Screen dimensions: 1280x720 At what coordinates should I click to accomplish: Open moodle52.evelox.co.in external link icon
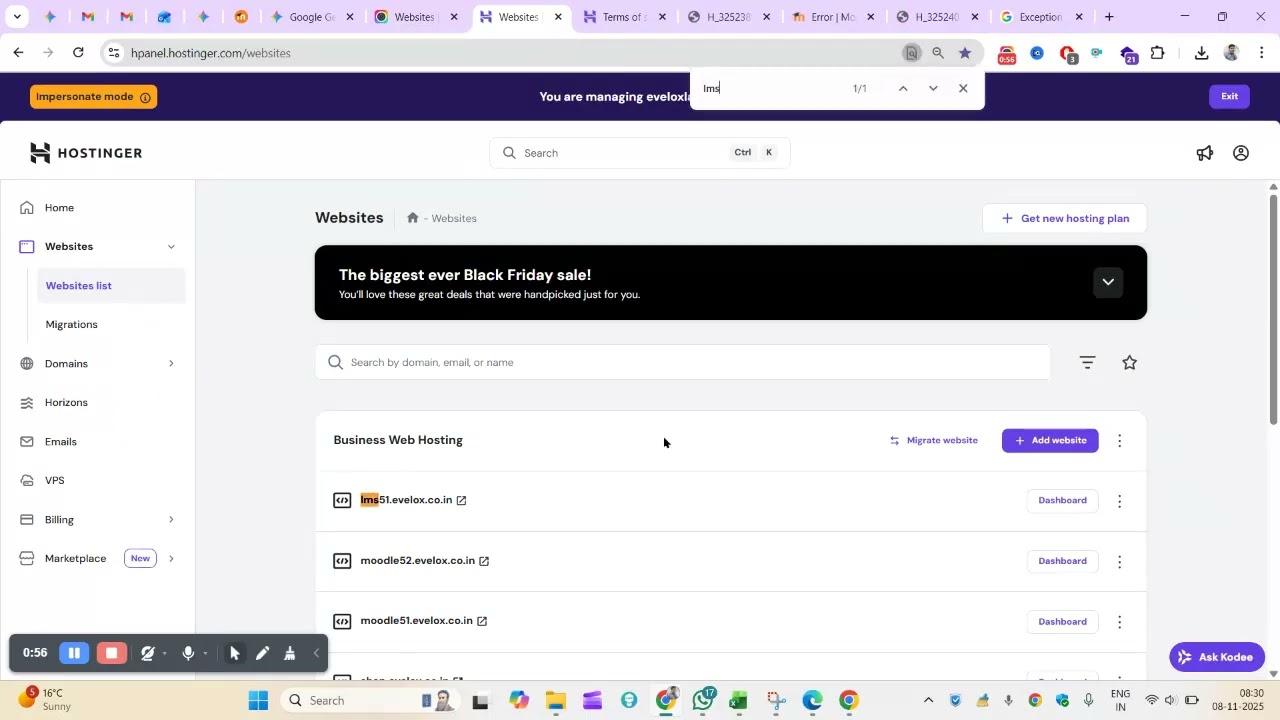point(484,561)
